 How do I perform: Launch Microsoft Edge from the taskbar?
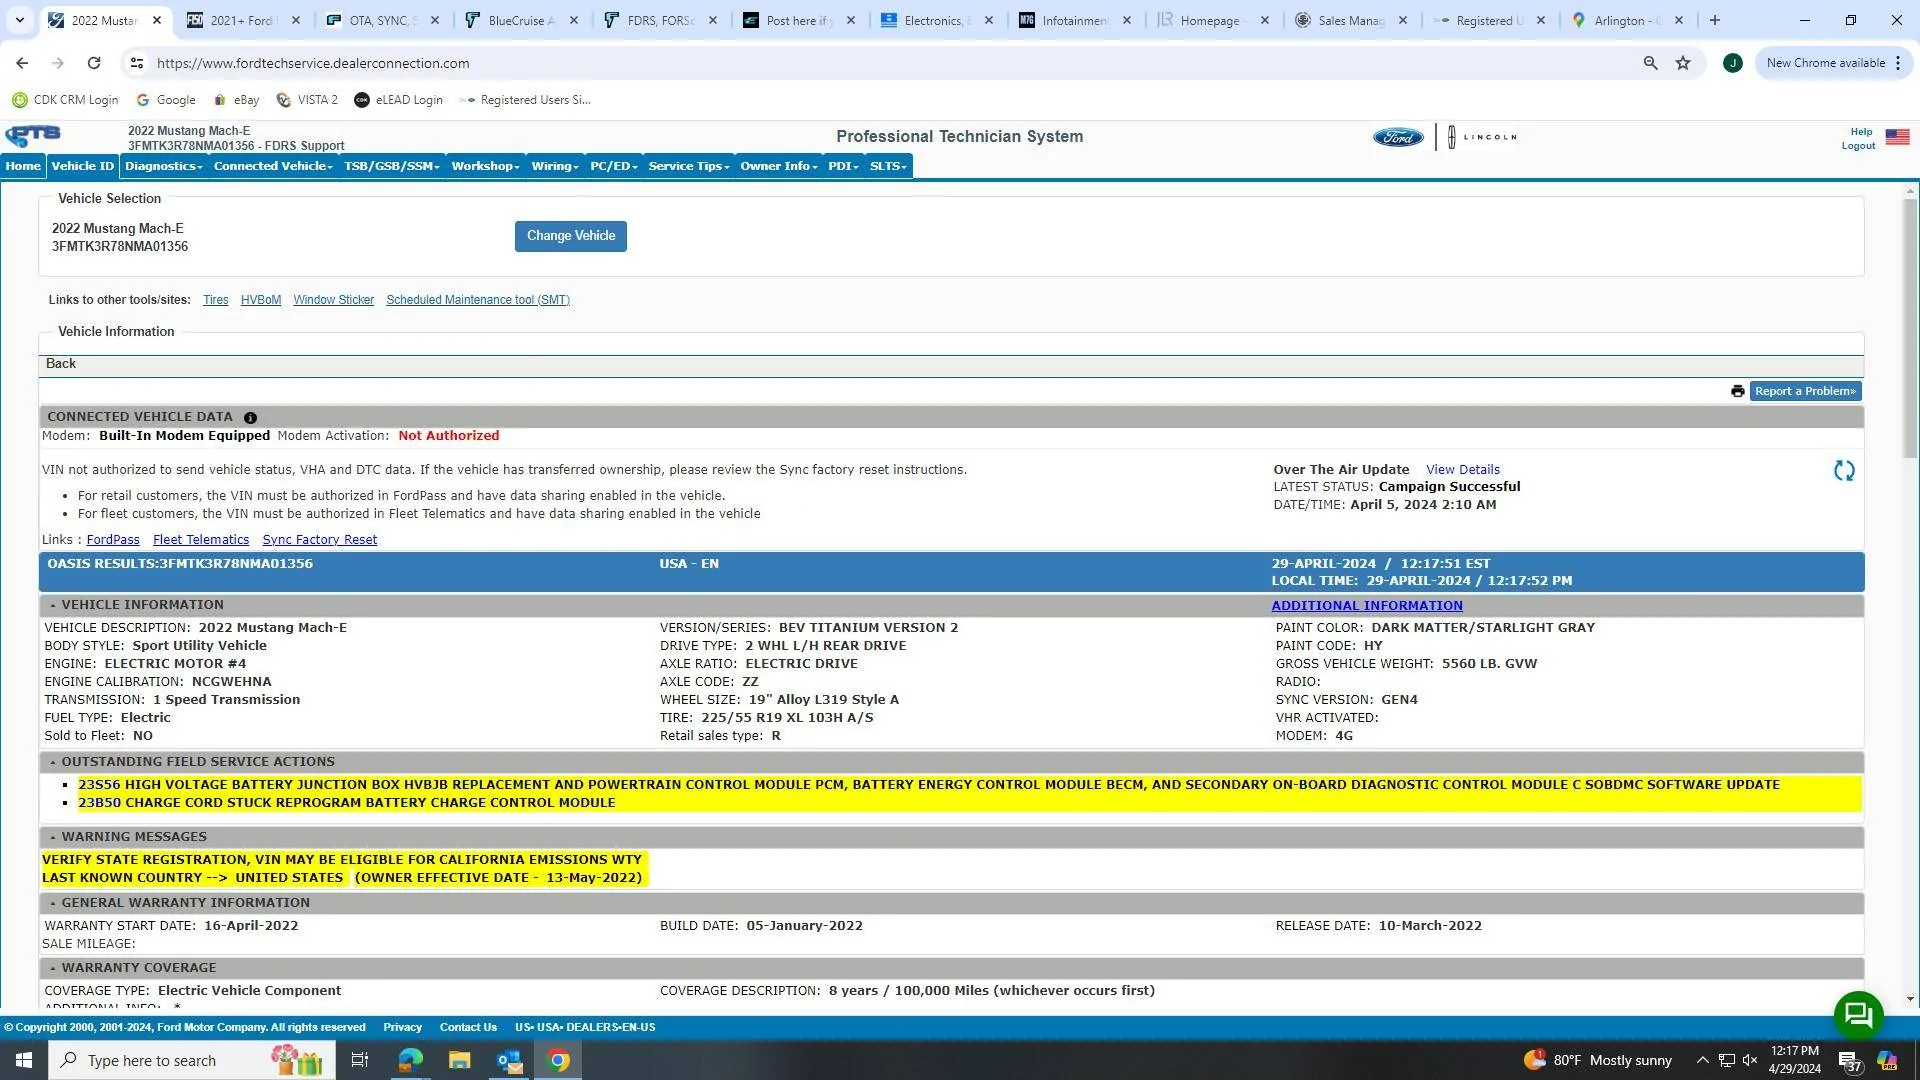[x=410, y=1060]
